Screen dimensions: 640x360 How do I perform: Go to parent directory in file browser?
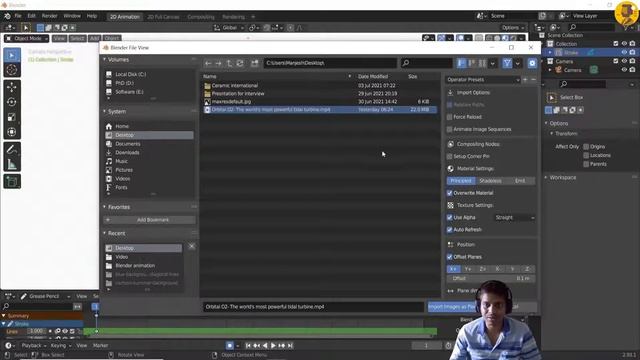click(229, 63)
